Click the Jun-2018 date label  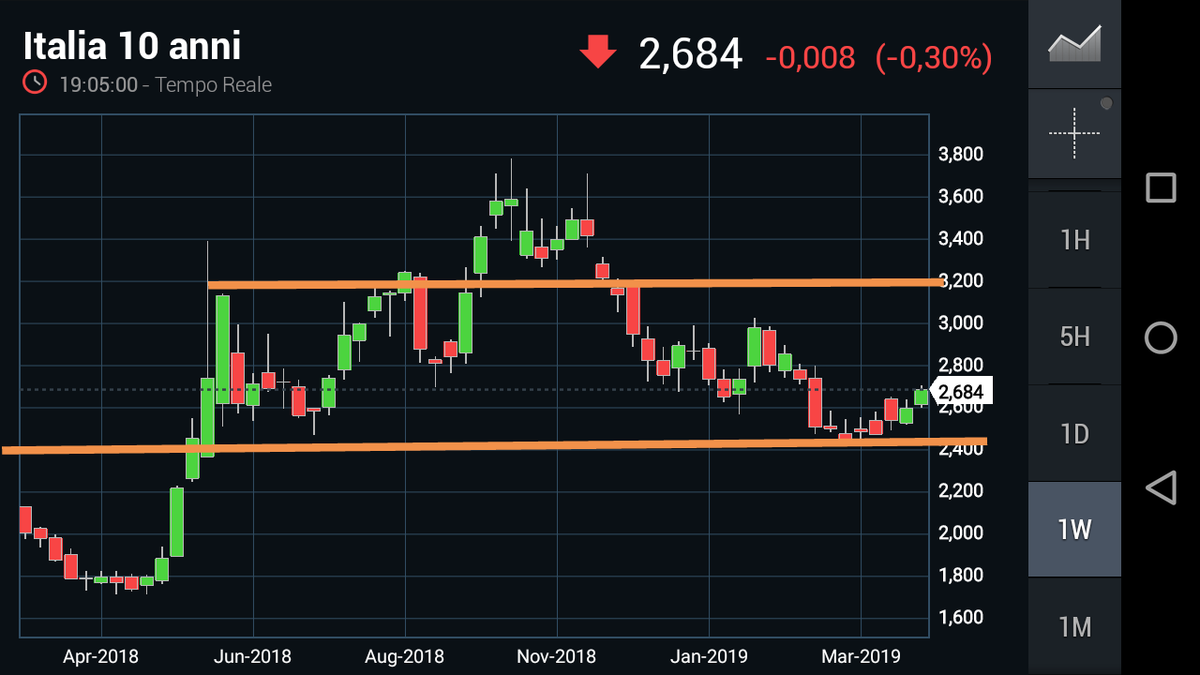pyautogui.click(x=253, y=656)
